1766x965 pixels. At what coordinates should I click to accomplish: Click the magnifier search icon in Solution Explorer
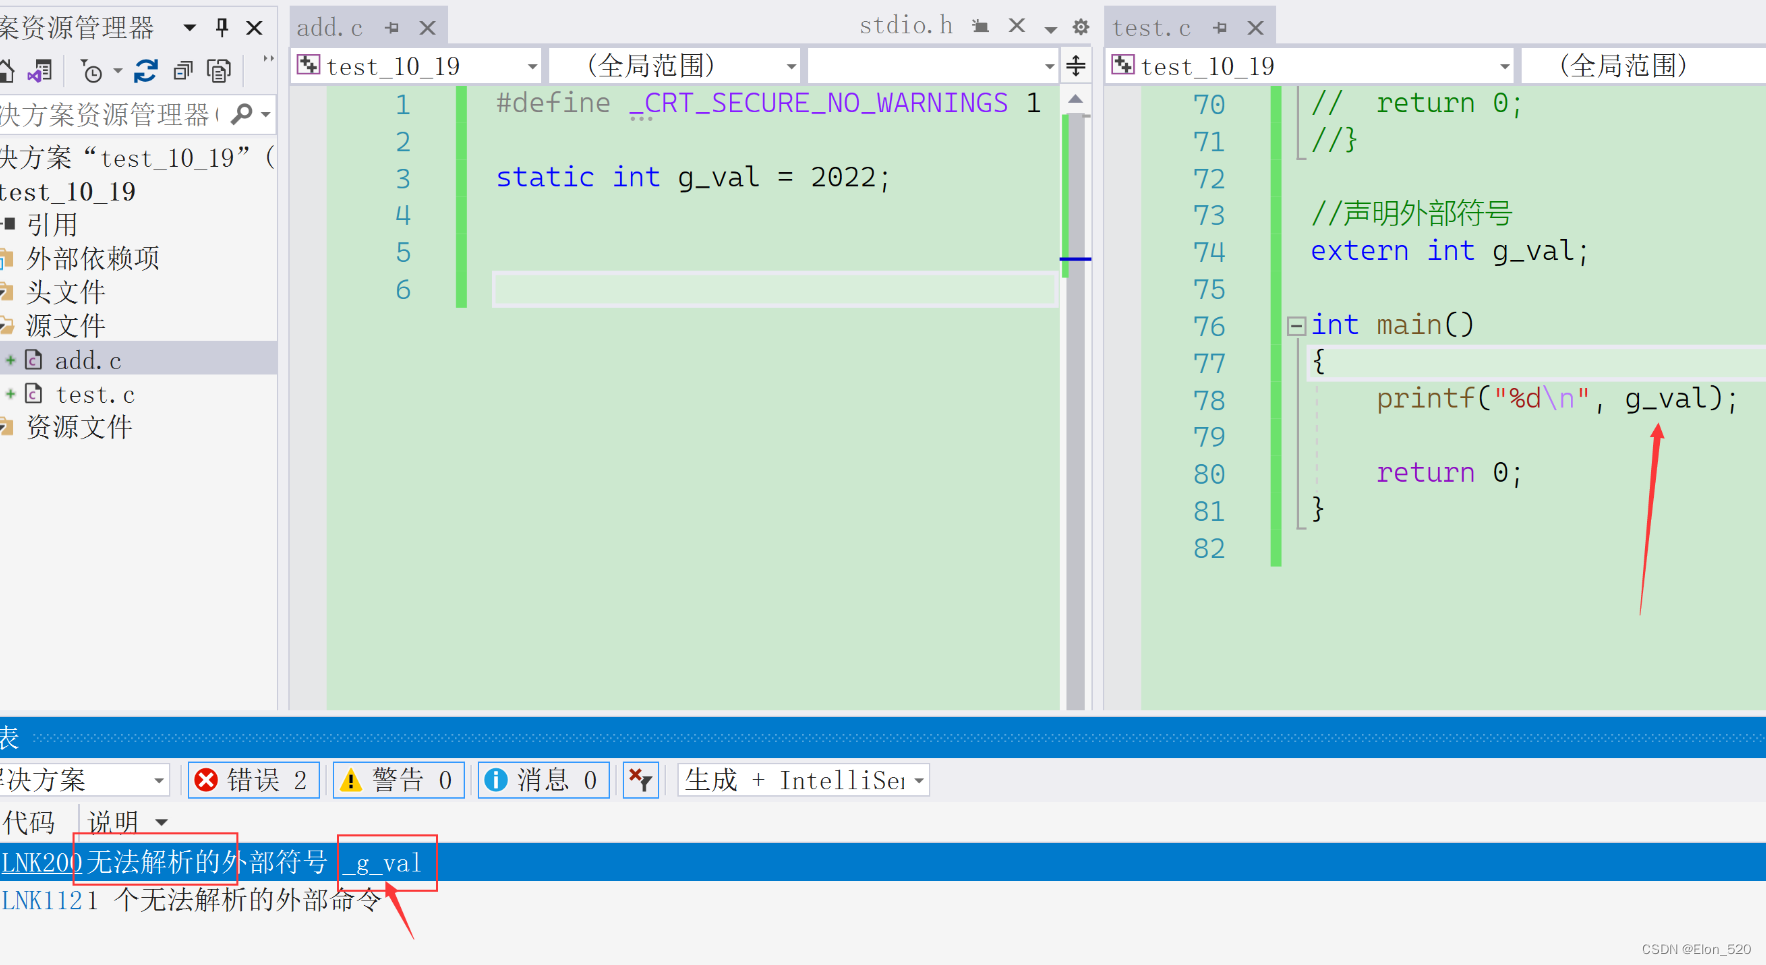coord(241,114)
